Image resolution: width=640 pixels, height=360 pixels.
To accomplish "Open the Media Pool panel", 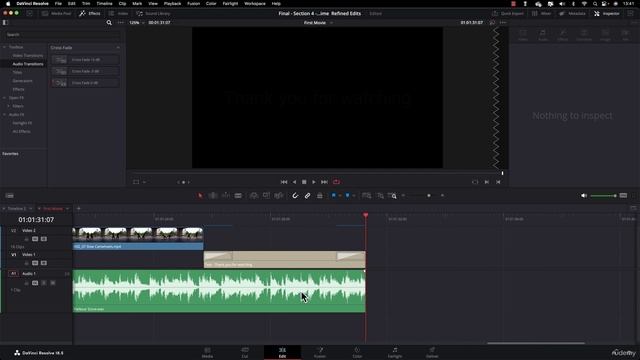I will (56, 13).
